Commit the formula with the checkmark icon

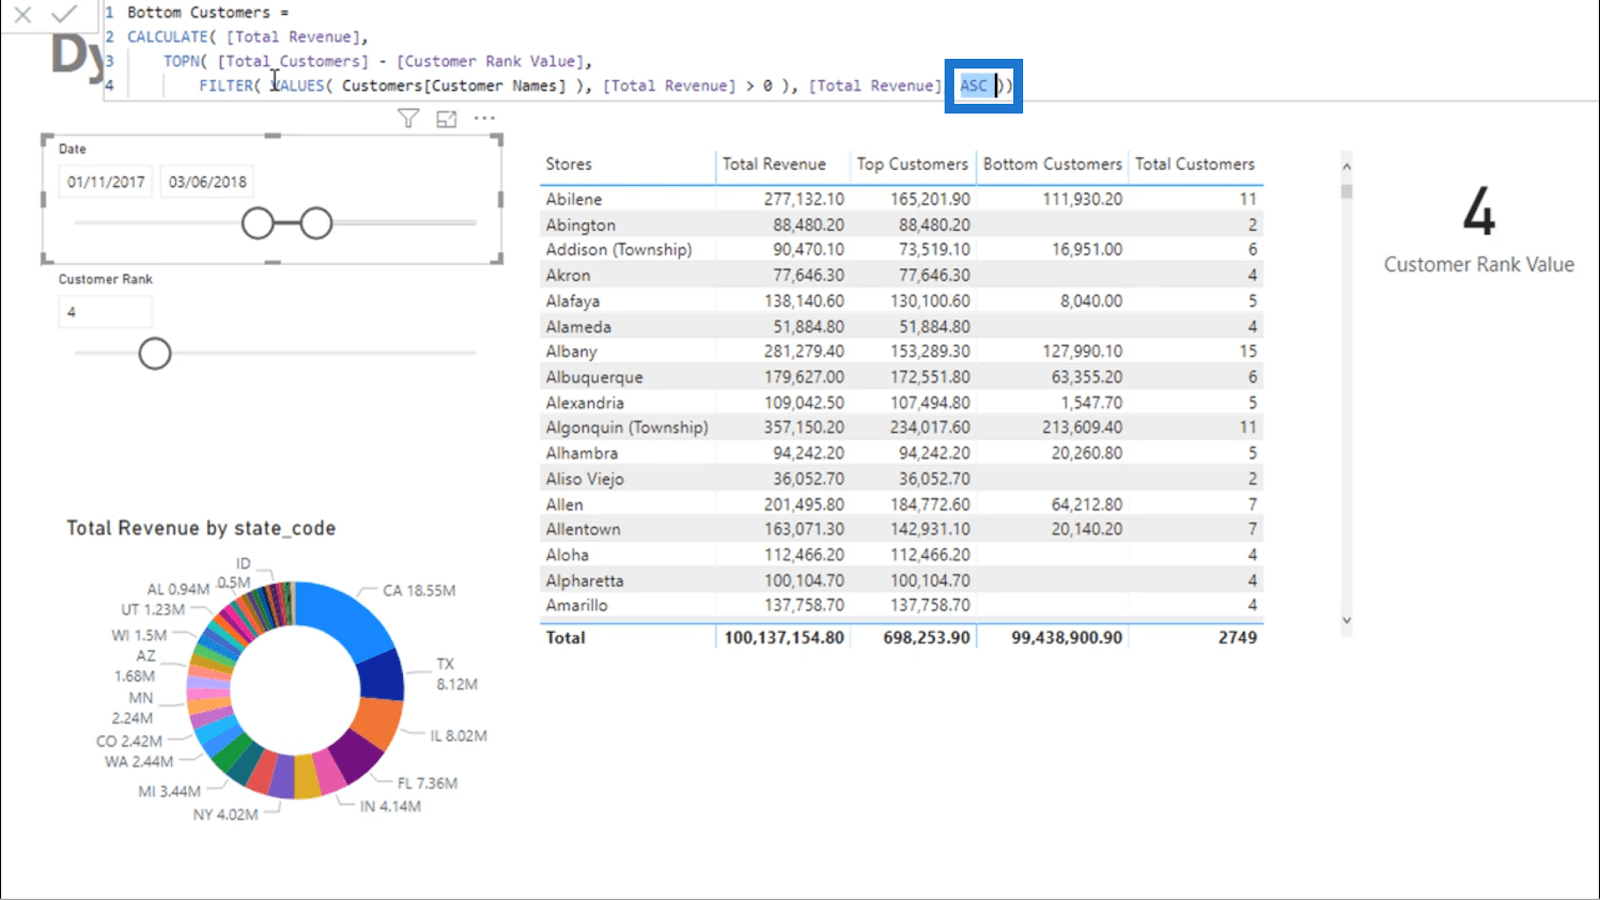pyautogui.click(x=64, y=14)
